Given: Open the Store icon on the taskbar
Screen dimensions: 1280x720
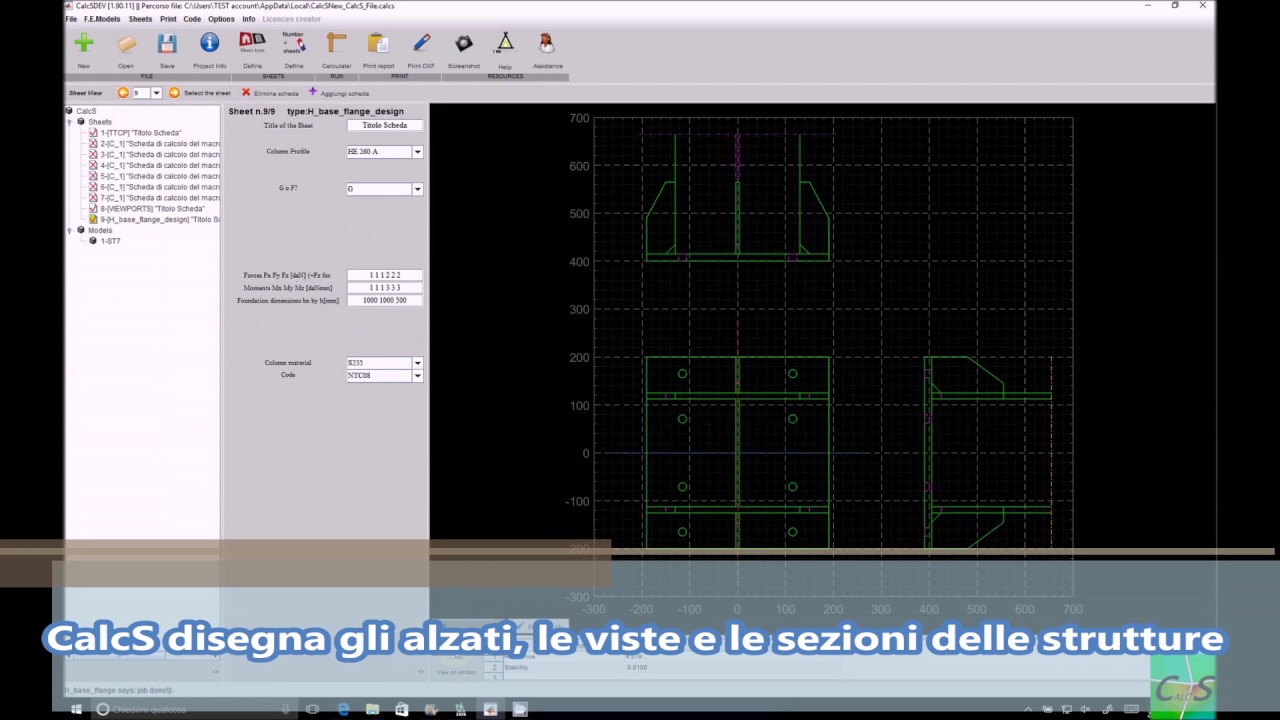Looking at the screenshot, I should tap(401, 709).
